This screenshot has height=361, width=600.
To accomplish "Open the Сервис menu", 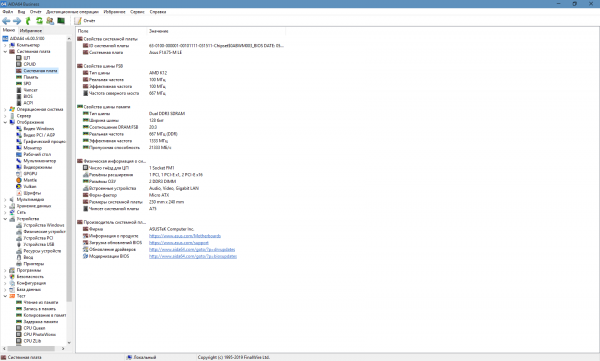I will pos(137,12).
